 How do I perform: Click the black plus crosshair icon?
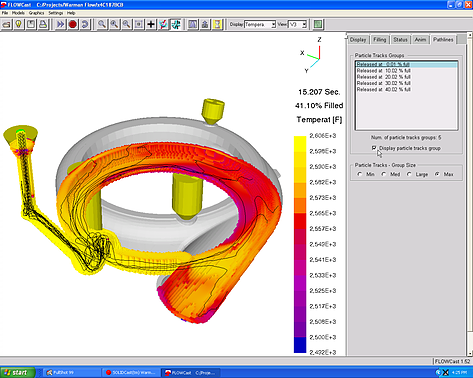point(151,24)
